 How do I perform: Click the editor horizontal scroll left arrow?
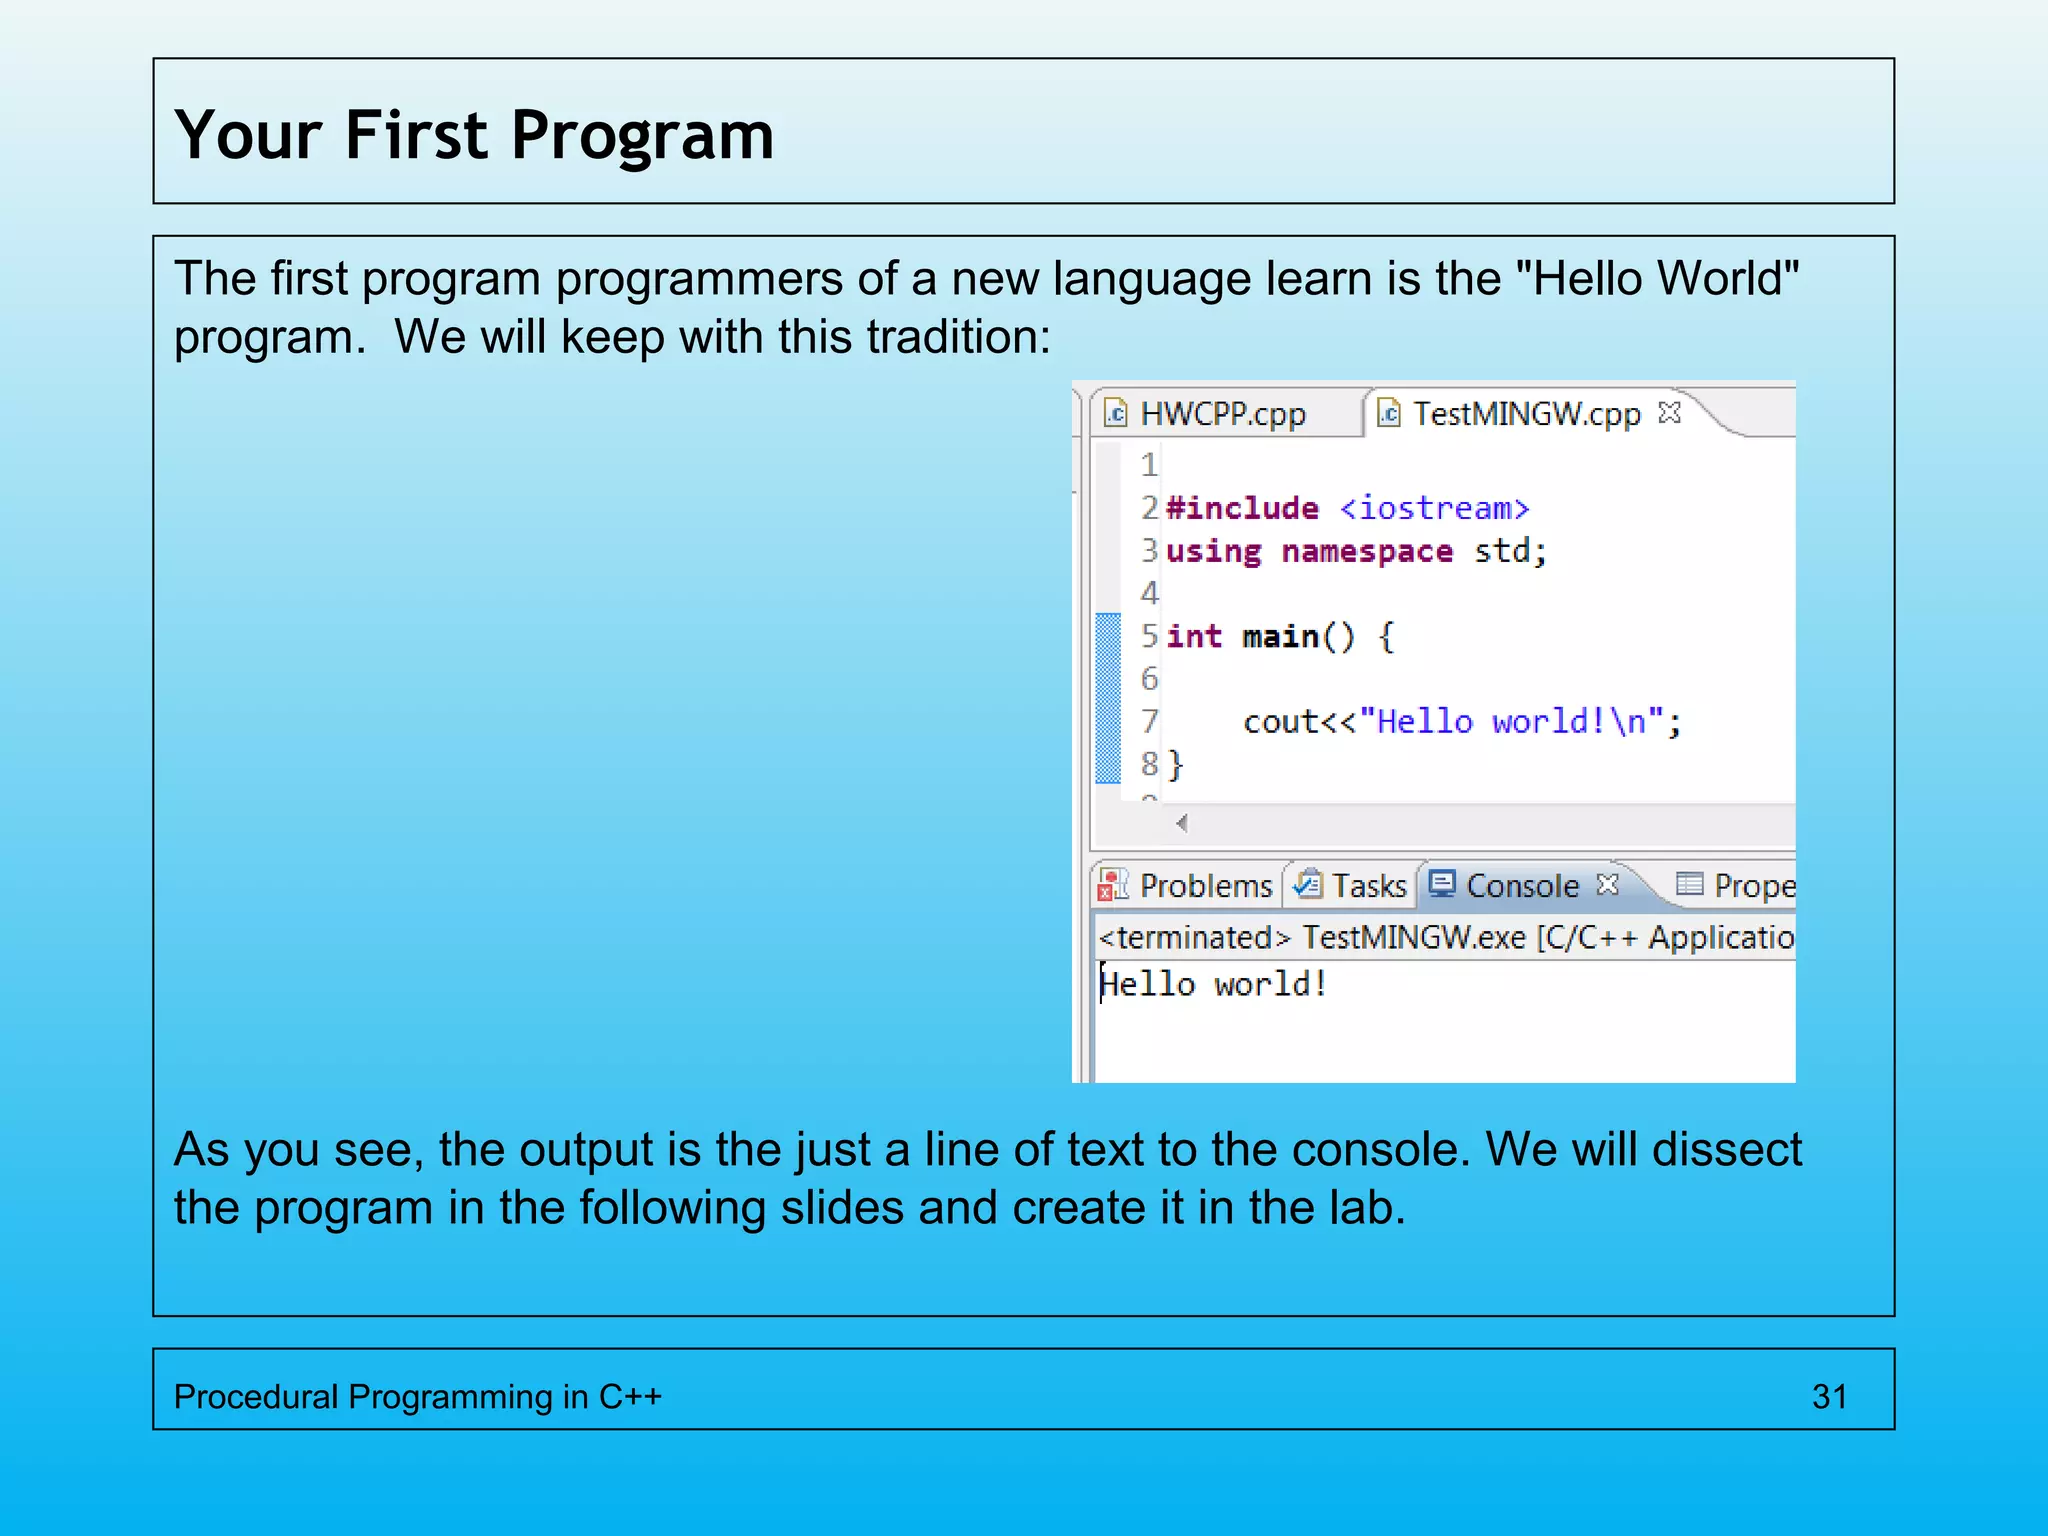coord(1182,823)
